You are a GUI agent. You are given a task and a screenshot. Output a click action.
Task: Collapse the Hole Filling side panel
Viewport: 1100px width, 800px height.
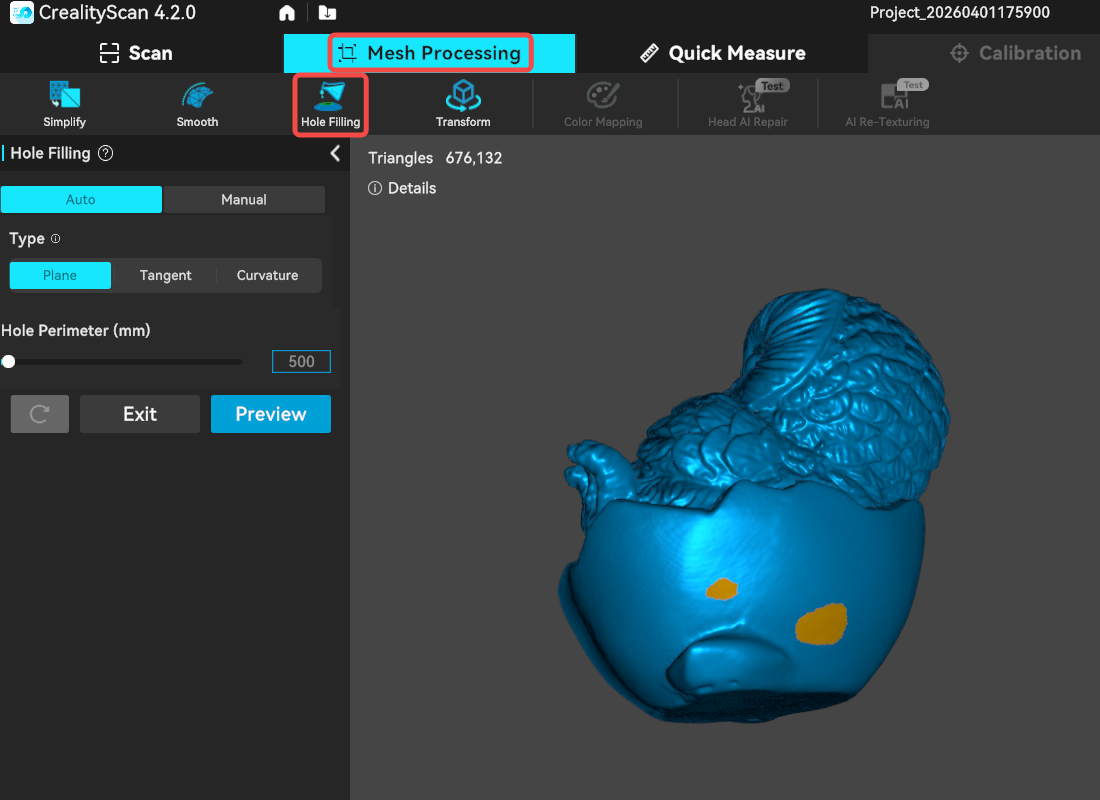pos(335,153)
